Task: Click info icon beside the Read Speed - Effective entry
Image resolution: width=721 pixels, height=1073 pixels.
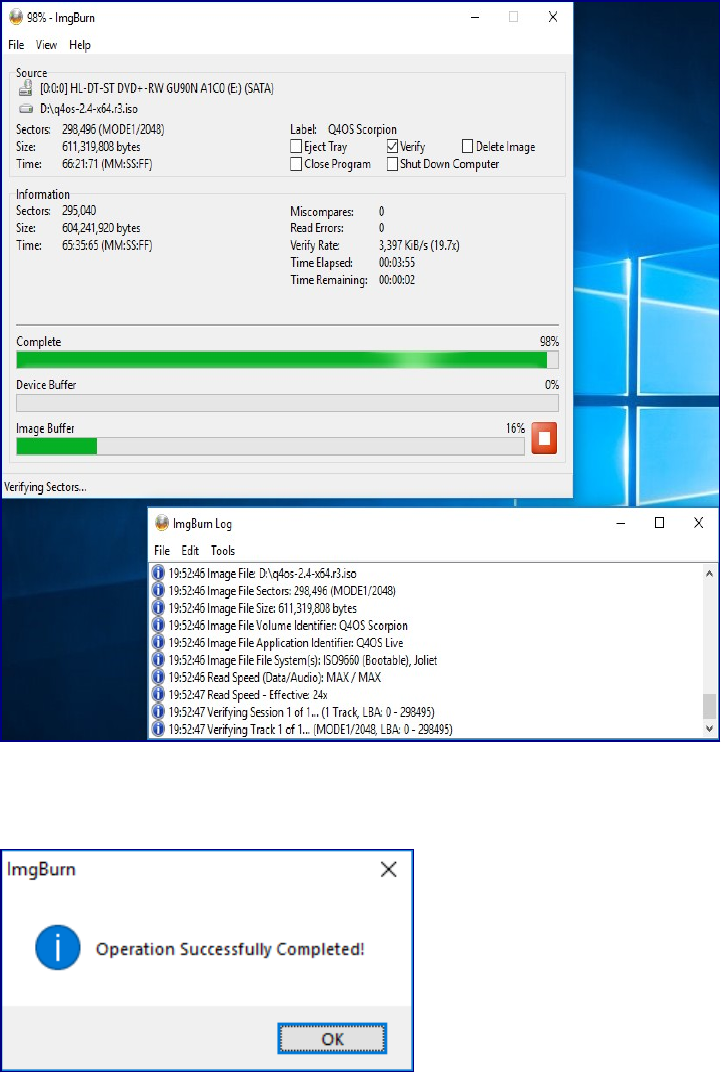Action: tap(158, 694)
